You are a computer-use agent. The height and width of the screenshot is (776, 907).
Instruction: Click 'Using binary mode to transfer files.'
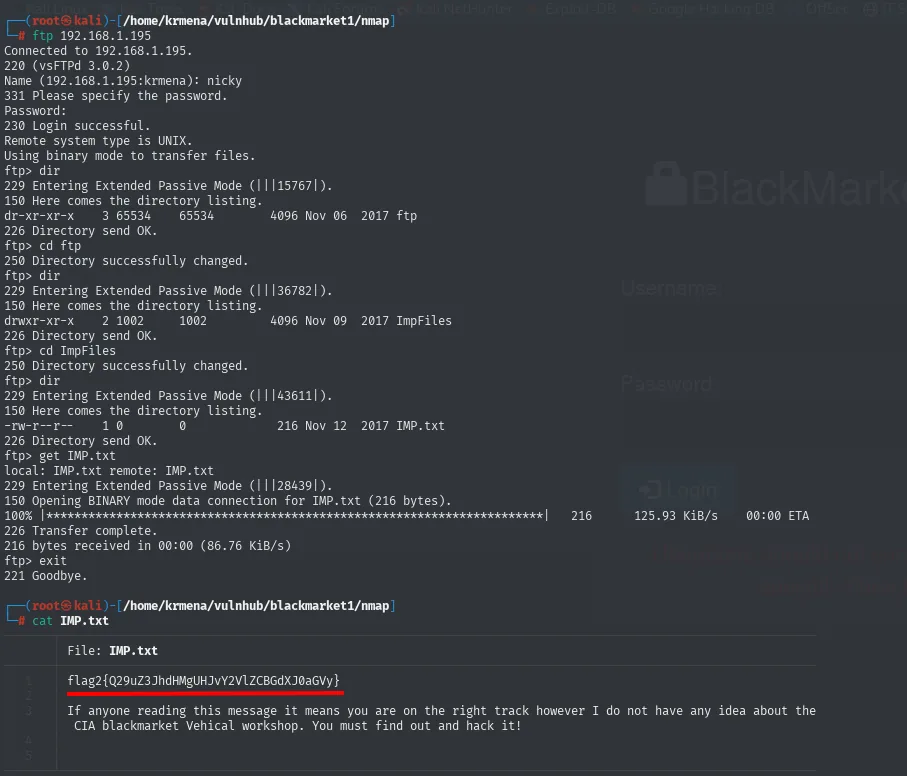coord(130,156)
